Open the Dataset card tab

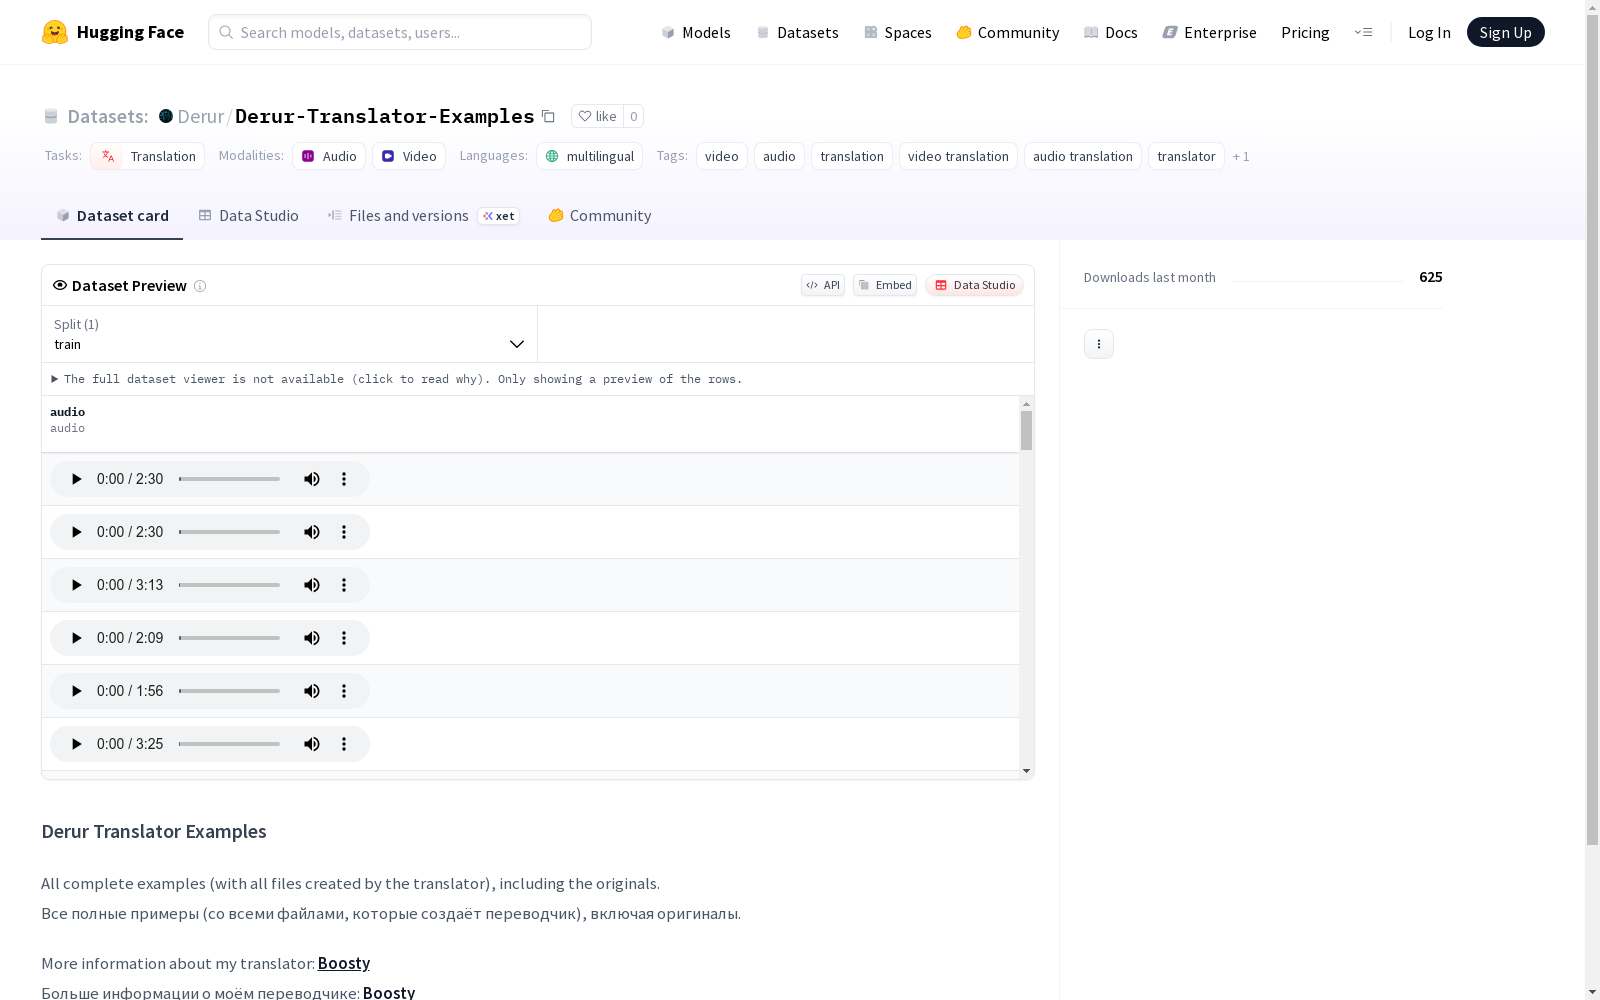pyautogui.click(x=112, y=216)
